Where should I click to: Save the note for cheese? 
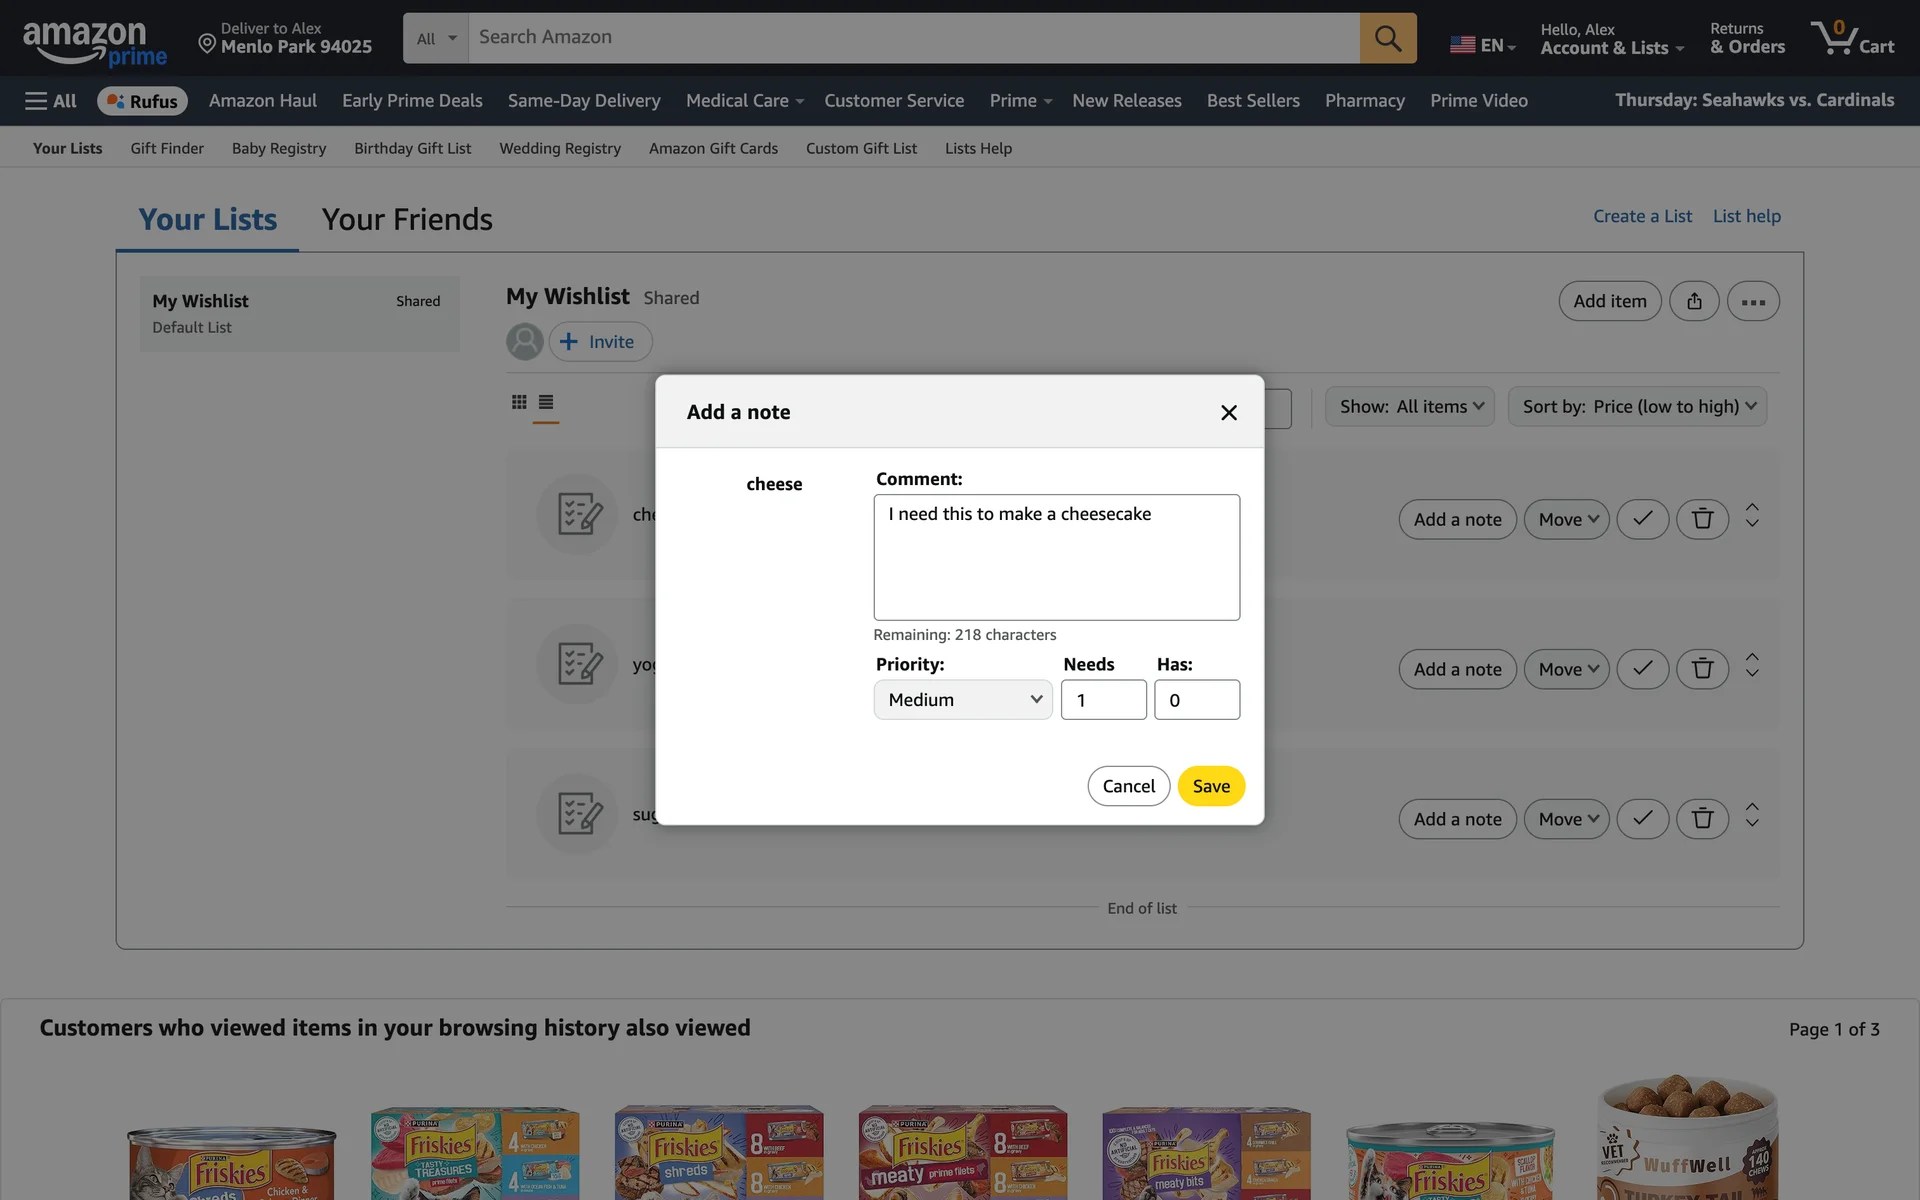(1210, 786)
